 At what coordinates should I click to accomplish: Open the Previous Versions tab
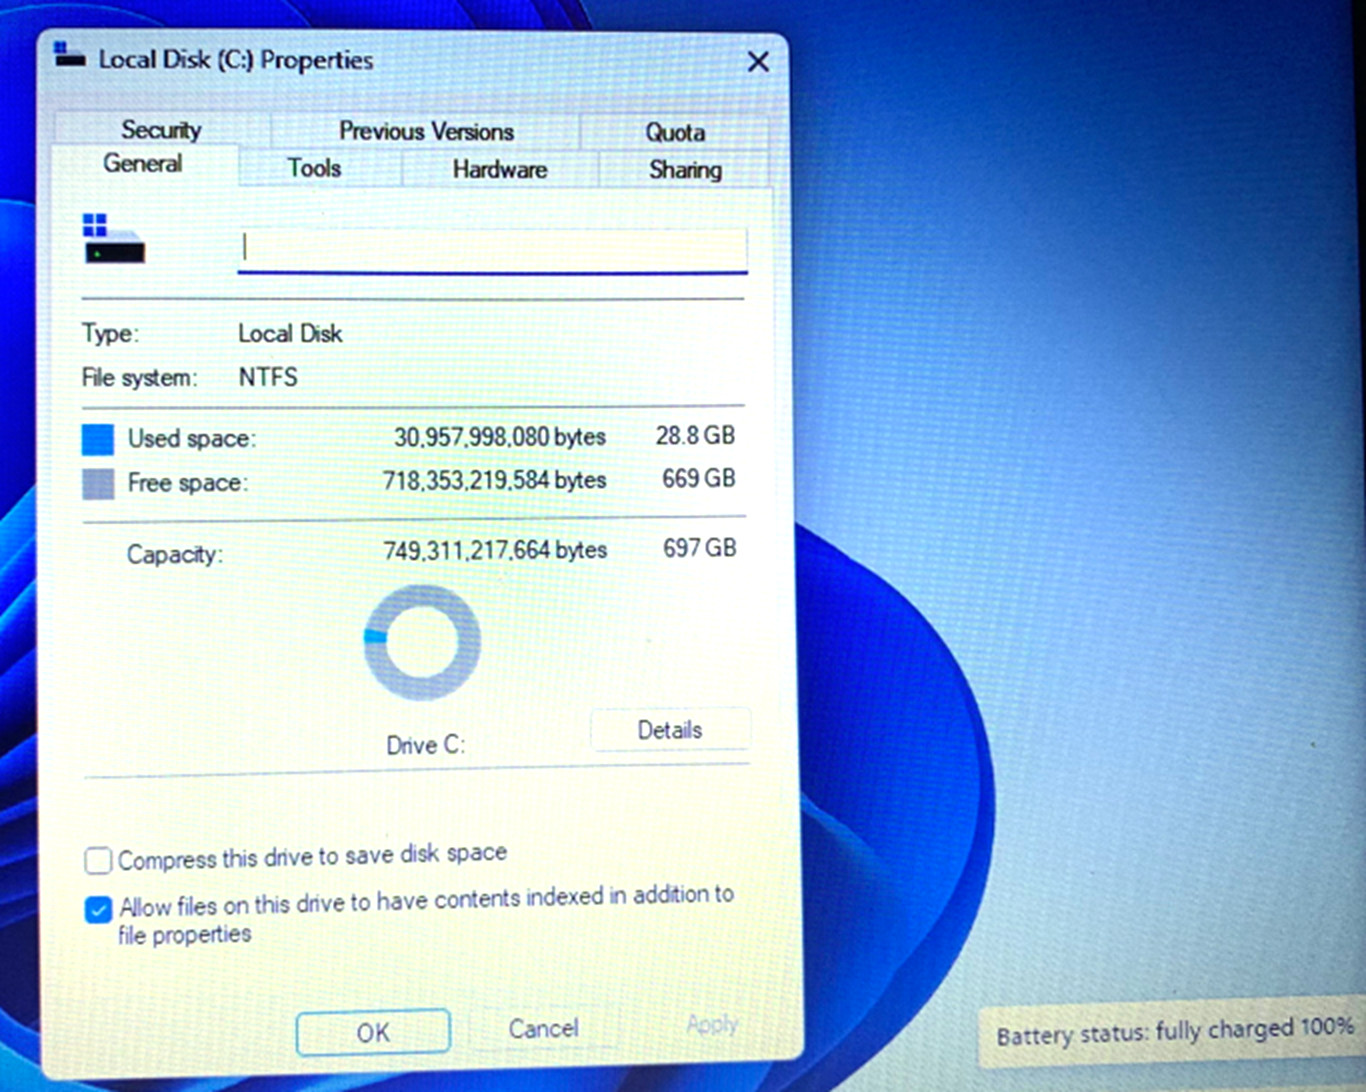(426, 131)
